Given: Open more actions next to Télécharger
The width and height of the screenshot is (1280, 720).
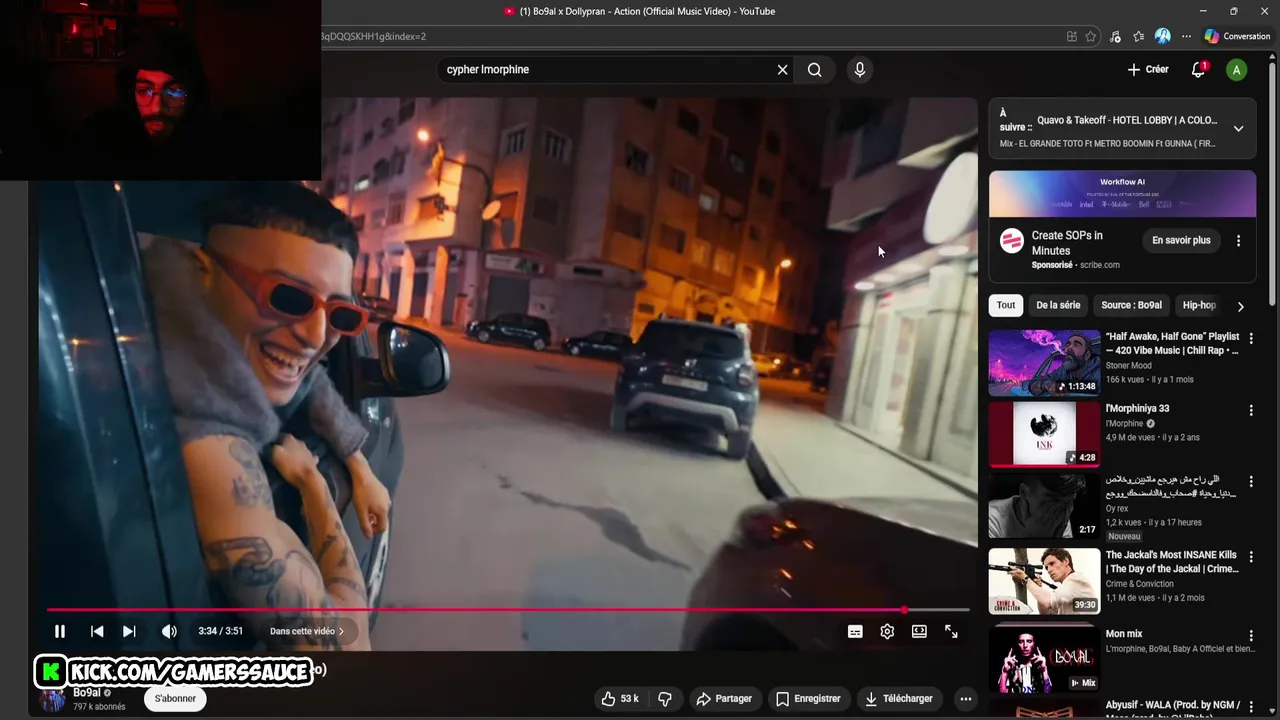Looking at the screenshot, I should point(965,698).
